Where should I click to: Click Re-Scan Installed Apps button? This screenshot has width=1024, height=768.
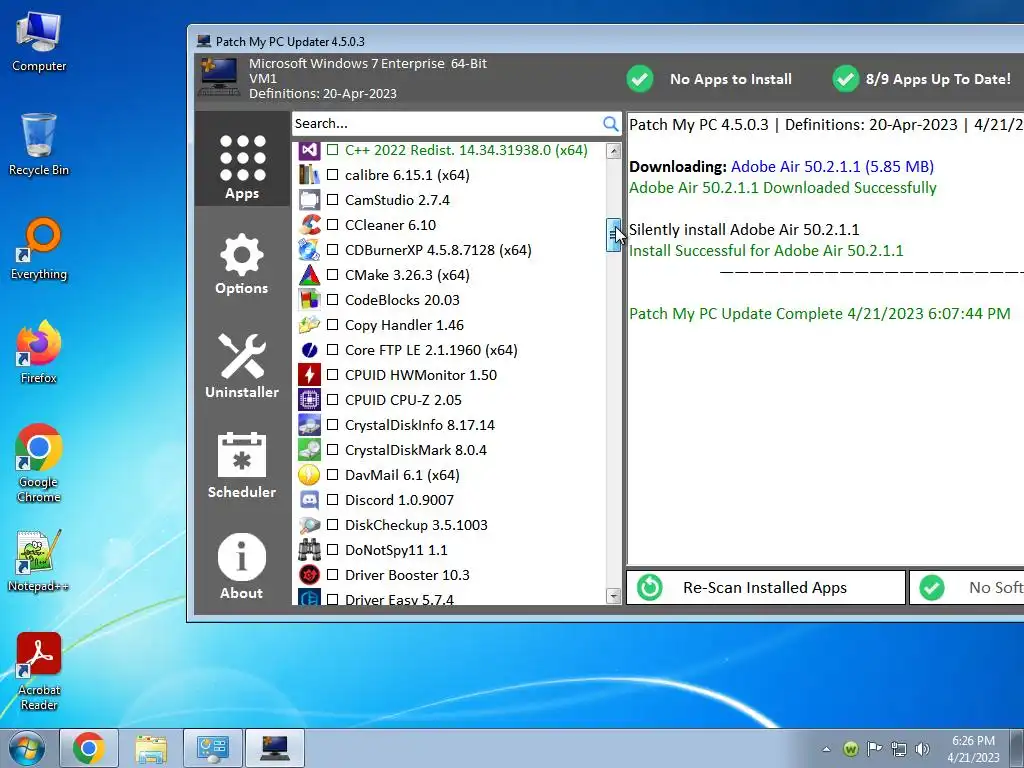[766, 588]
